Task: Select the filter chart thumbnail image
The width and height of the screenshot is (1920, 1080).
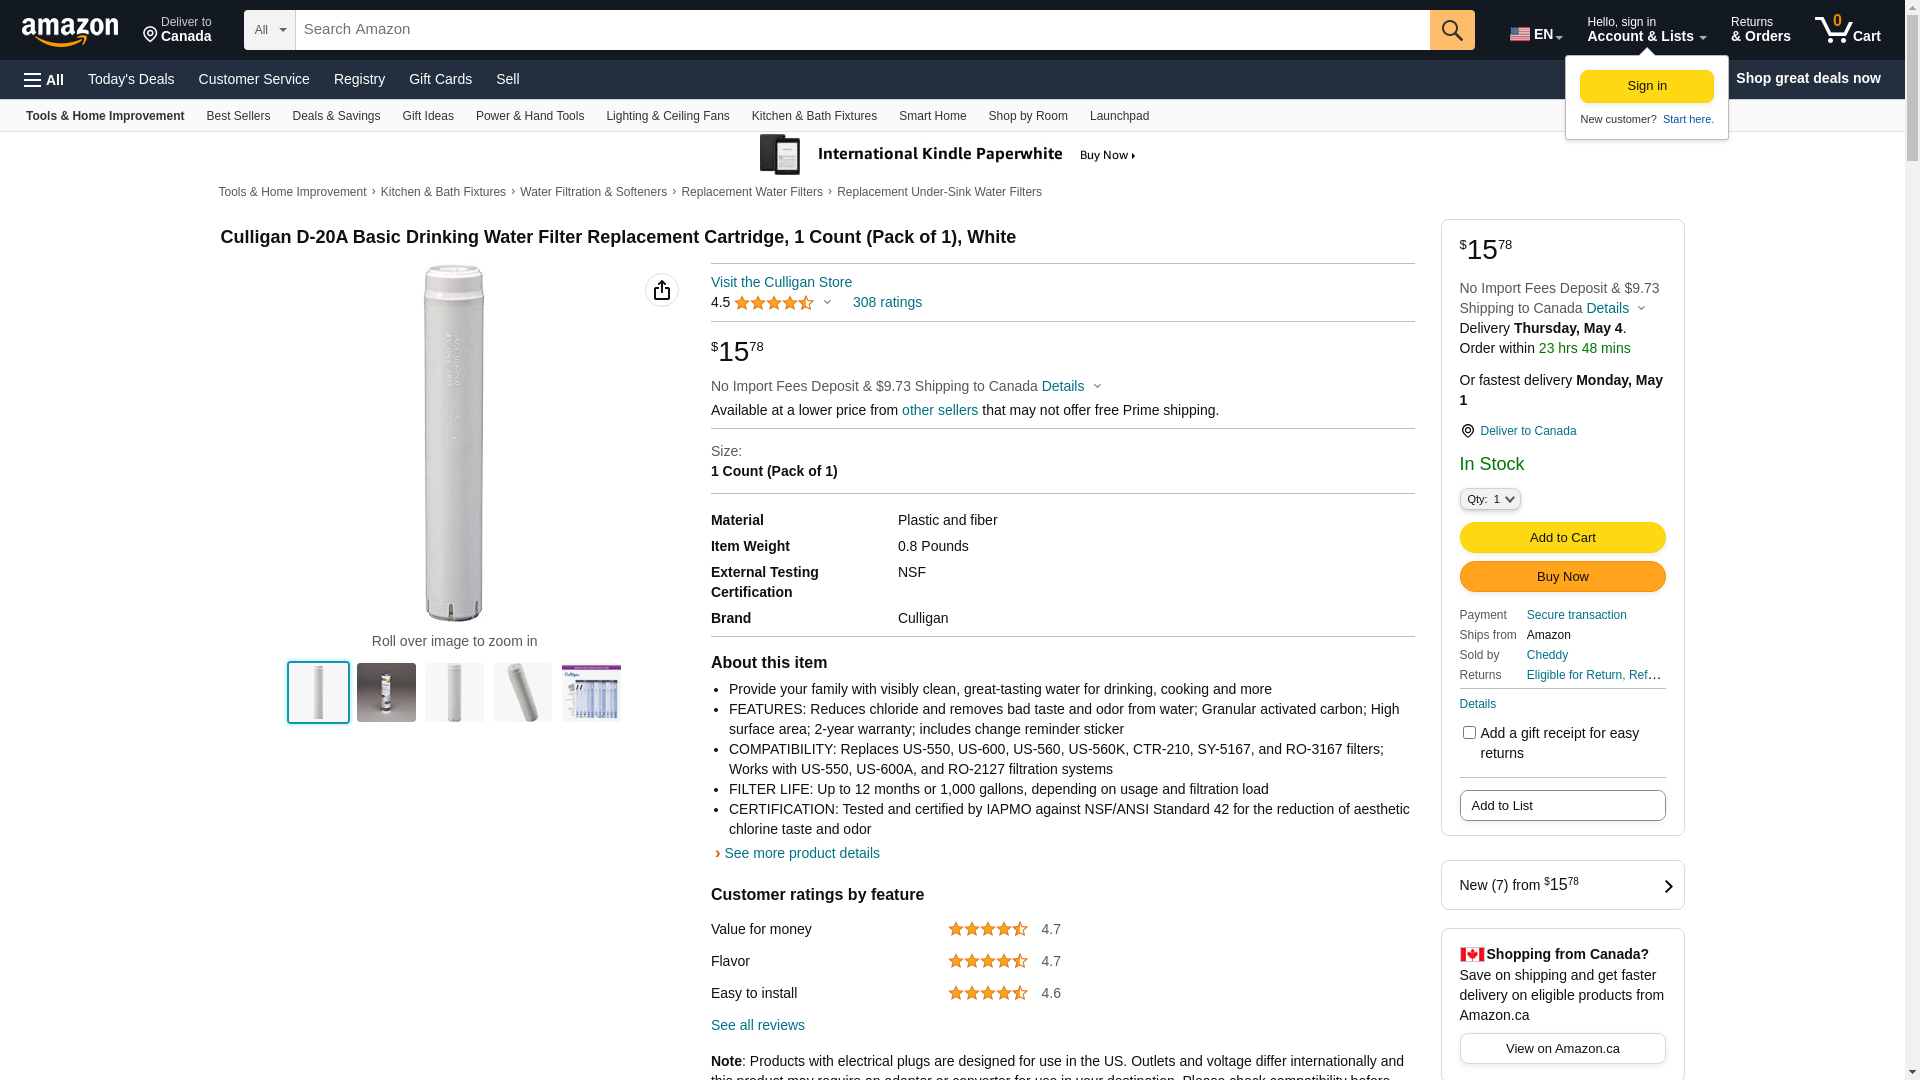Action: [x=591, y=692]
